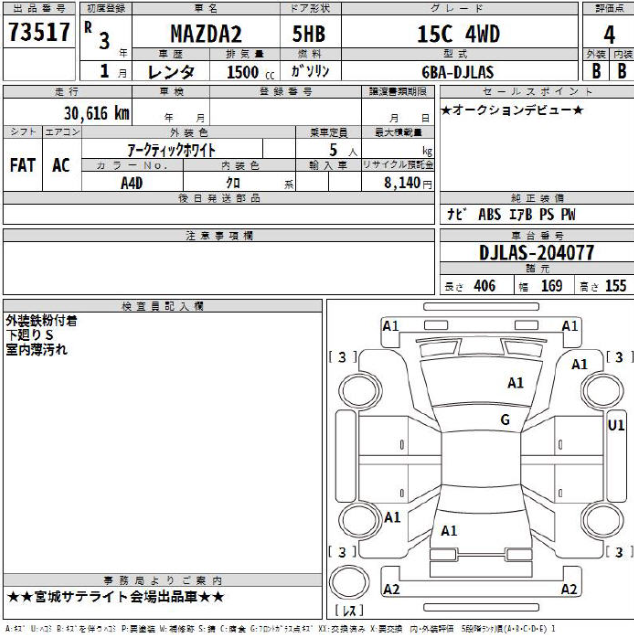Click the lot number 73517
Screen dimensions: 634x635
pos(38,33)
